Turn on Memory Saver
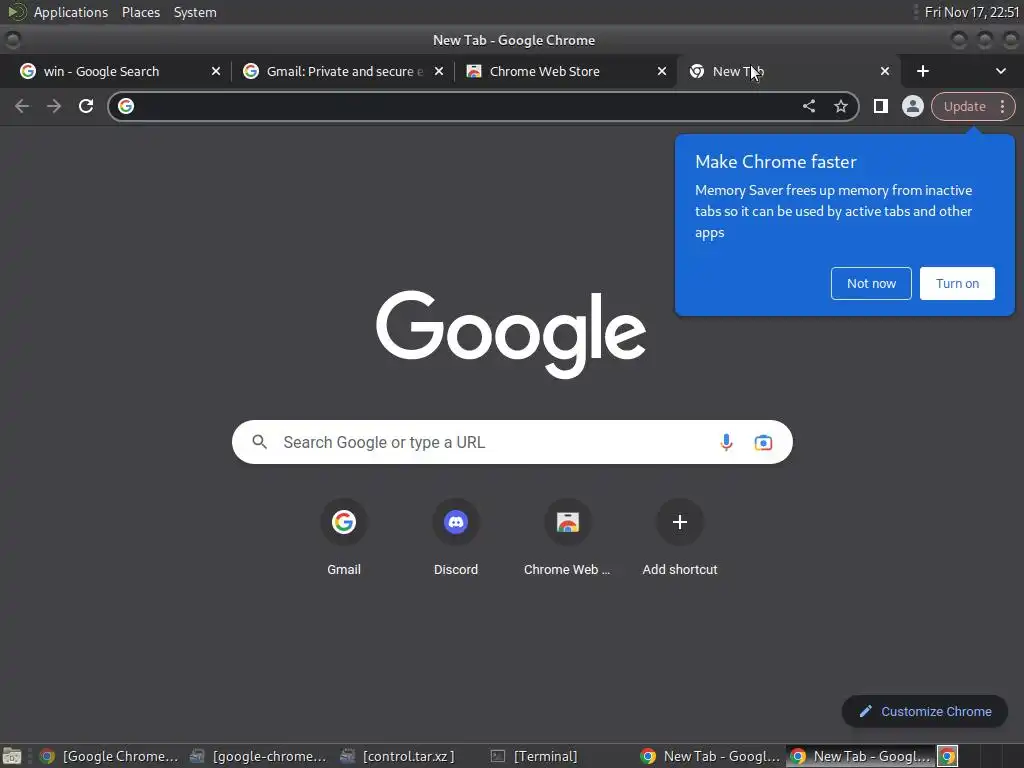This screenshot has height=768, width=1024. (x=957, y=283)
